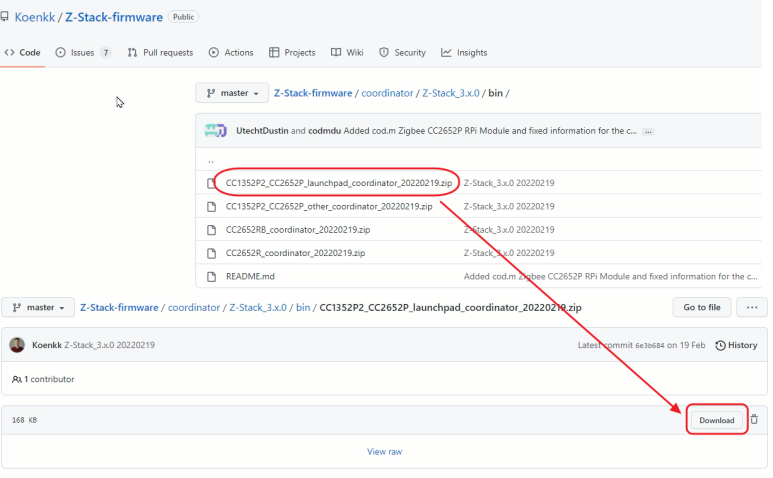Open the UtechtDustin author link
This screenshot has height=478, width=773.
click(262, 131)
